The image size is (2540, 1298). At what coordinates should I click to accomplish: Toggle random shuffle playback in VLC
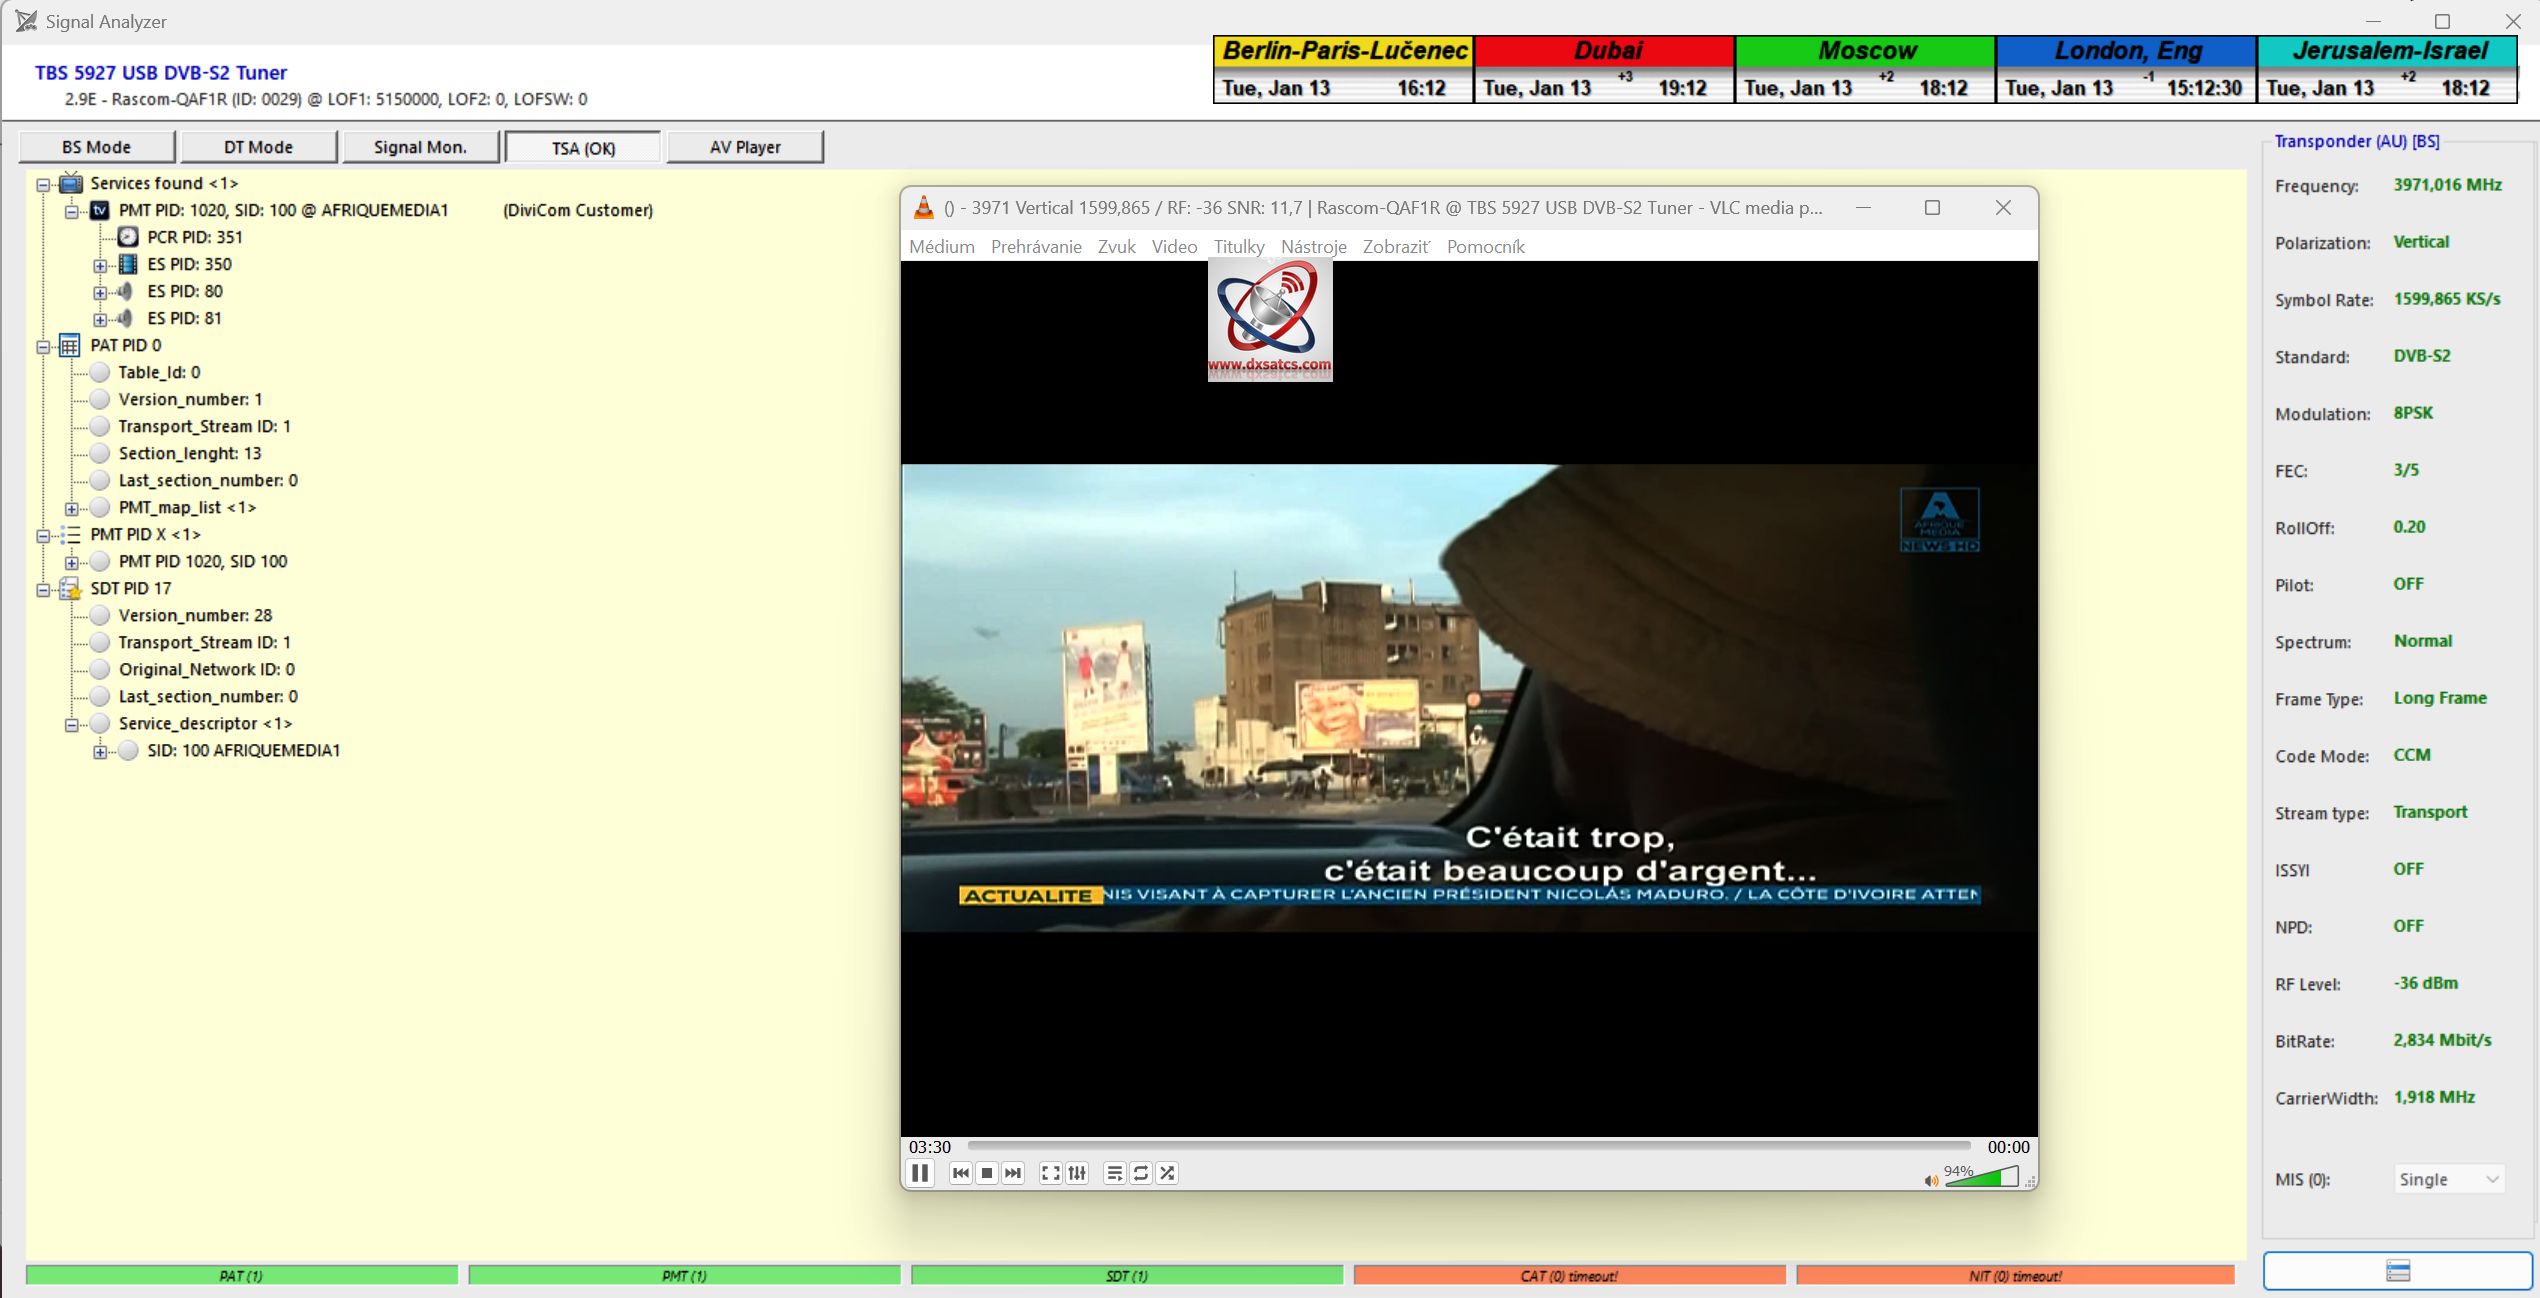click(x=1167, y=1173)
